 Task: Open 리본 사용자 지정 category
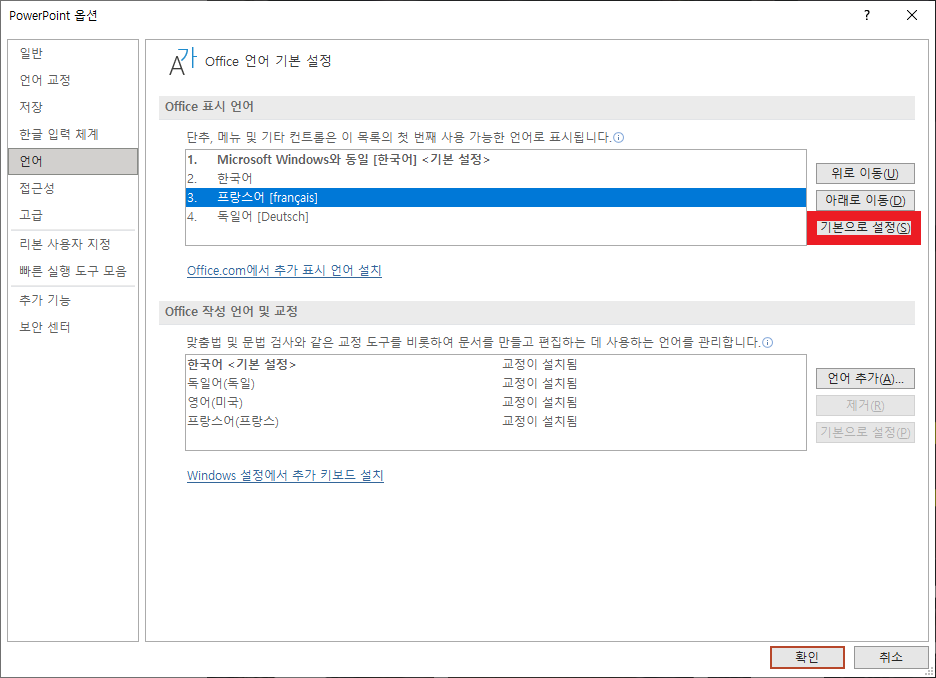pyautogui.click(x=73, y=244)
